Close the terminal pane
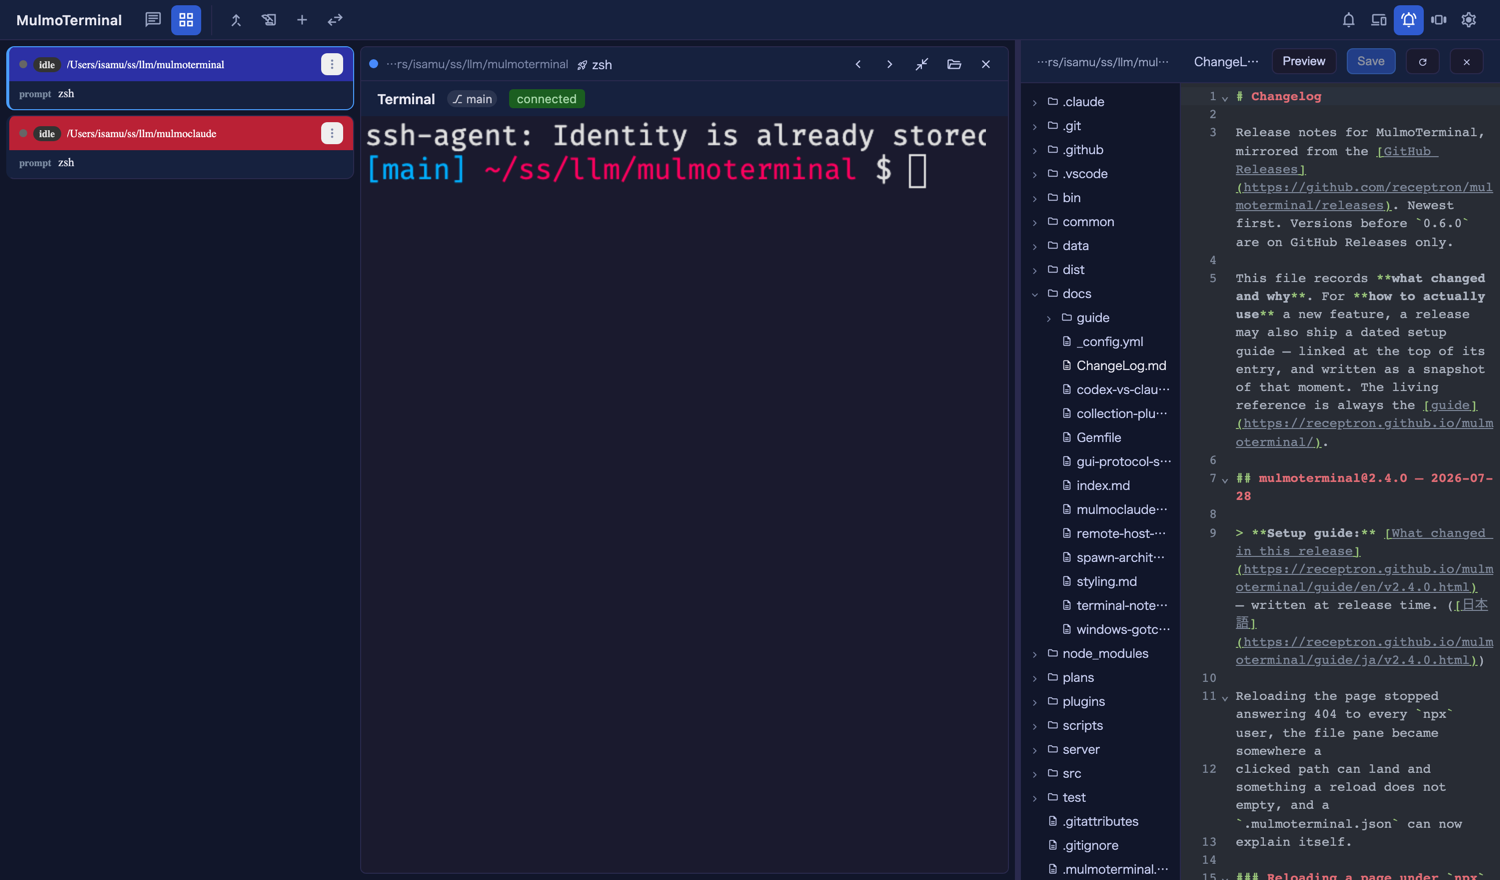 click(986, 64)
